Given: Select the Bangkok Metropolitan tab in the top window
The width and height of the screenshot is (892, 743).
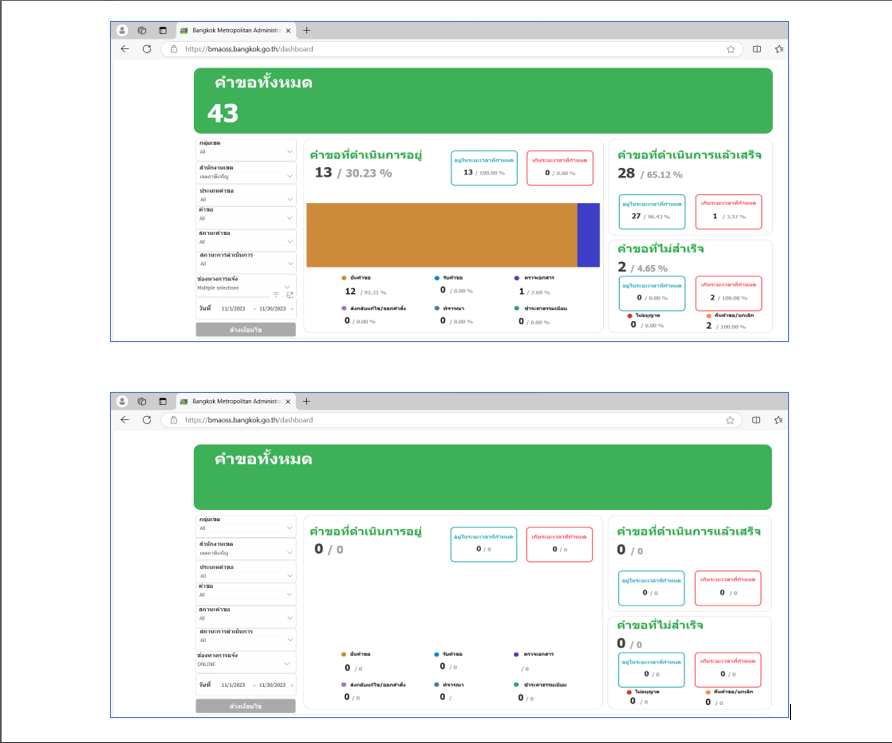Looking at the screenshot, I should tap(230, 31).
